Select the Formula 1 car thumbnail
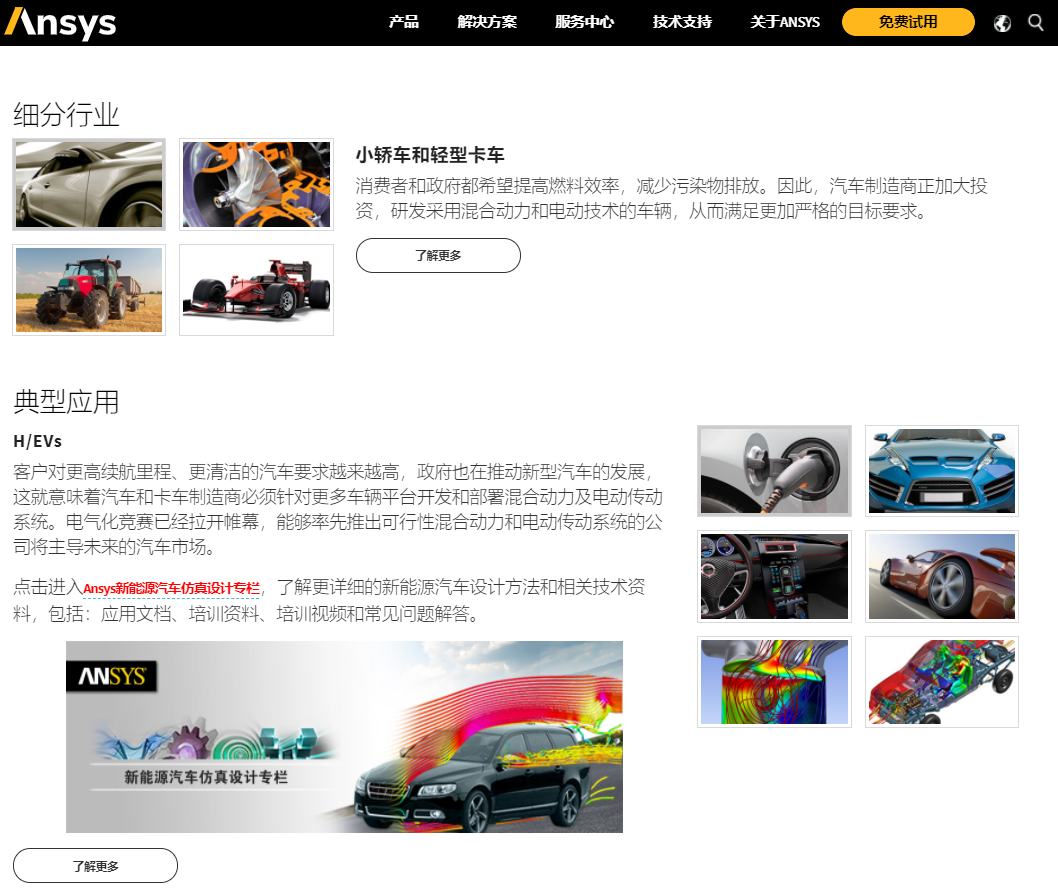Viewport: 1058px width, 888px height. (x=256, y=290)
